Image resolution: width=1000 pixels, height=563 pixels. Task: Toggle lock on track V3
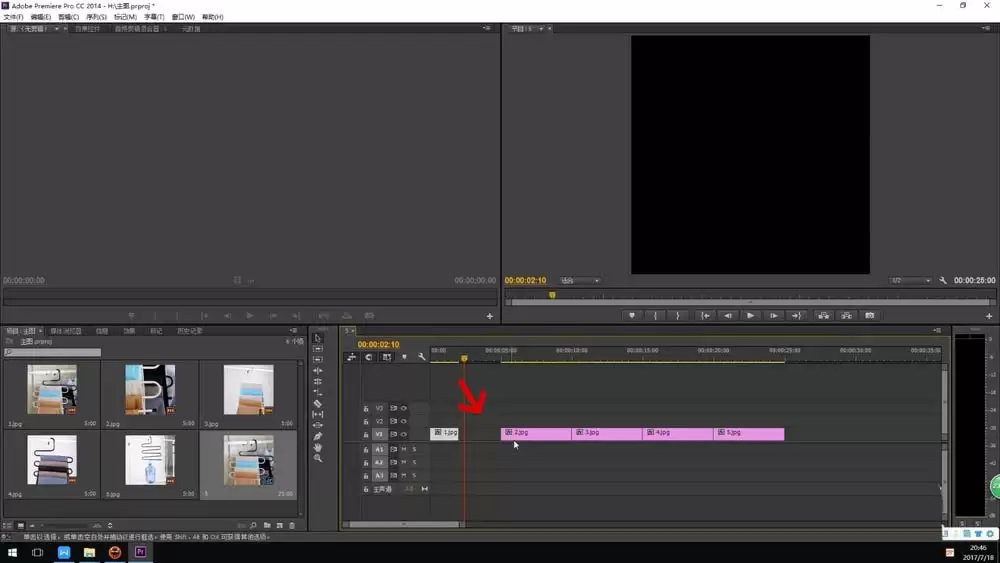[366, 408]
